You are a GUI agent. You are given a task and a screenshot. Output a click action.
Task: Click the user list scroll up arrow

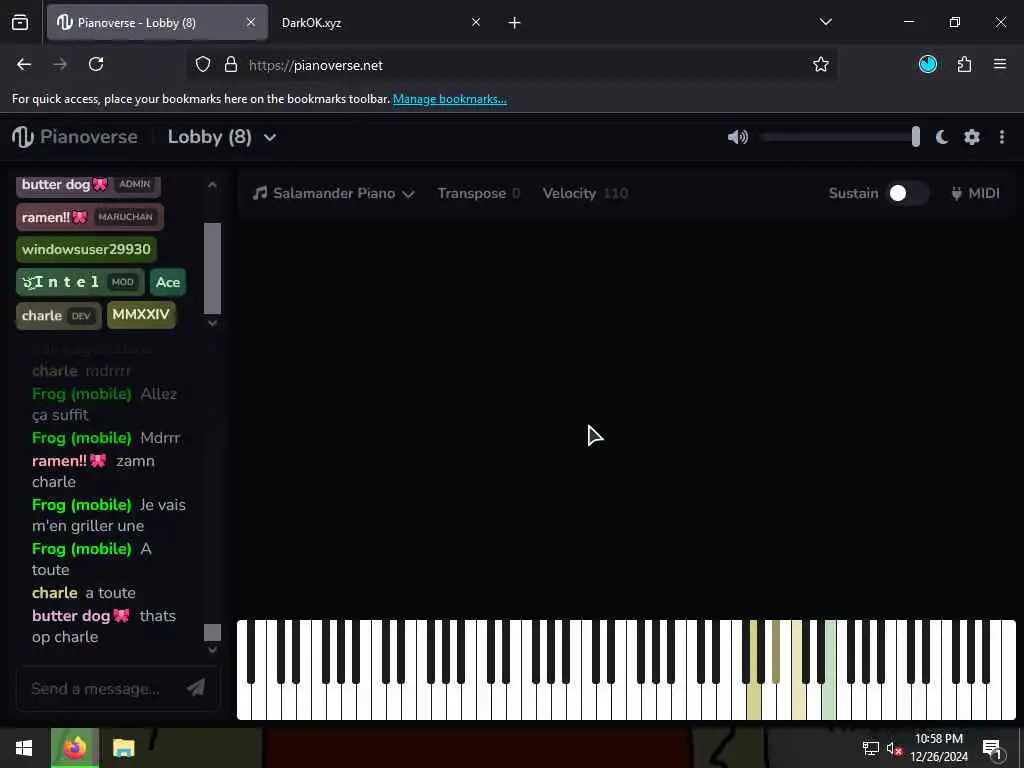point(212,185)
